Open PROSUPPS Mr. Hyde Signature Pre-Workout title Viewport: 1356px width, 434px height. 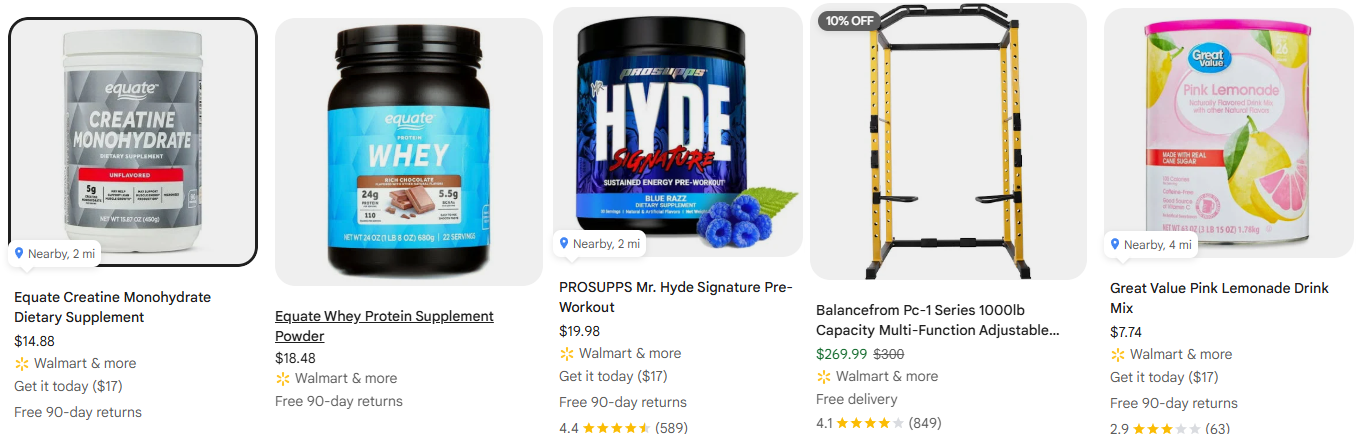pos(675,297)
